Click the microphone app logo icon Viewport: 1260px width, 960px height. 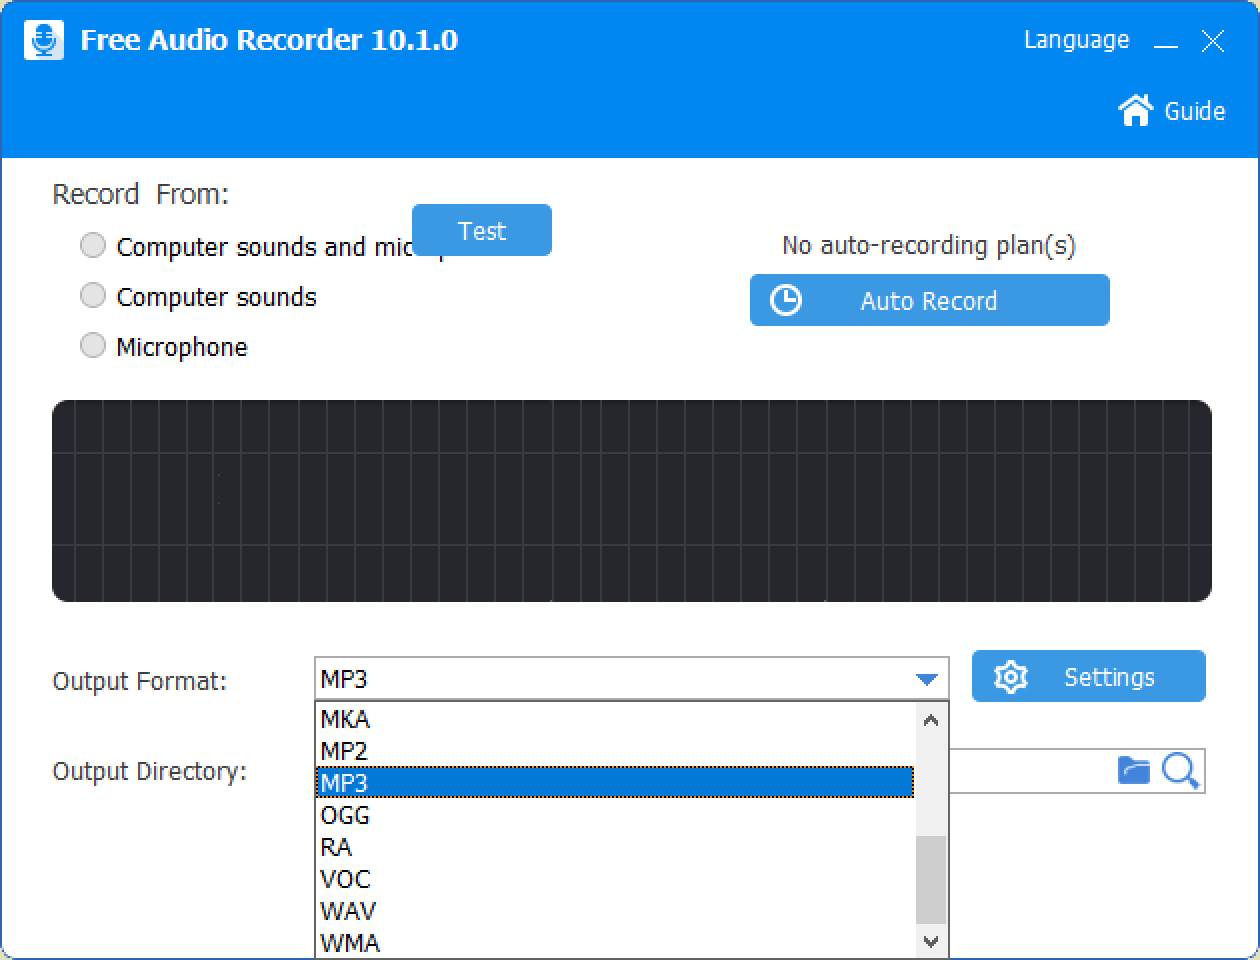click(x=43, y=41)
